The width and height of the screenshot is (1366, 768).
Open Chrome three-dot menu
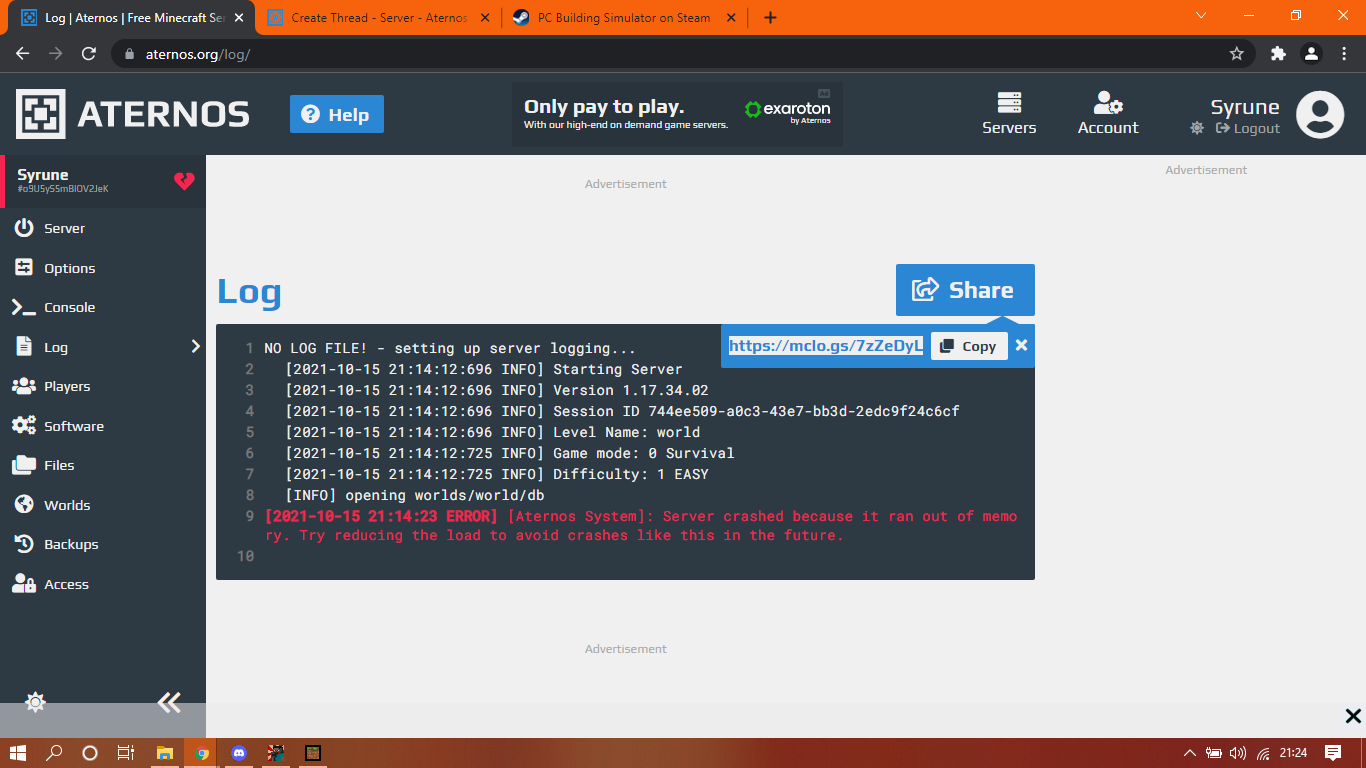(1343, 54)
